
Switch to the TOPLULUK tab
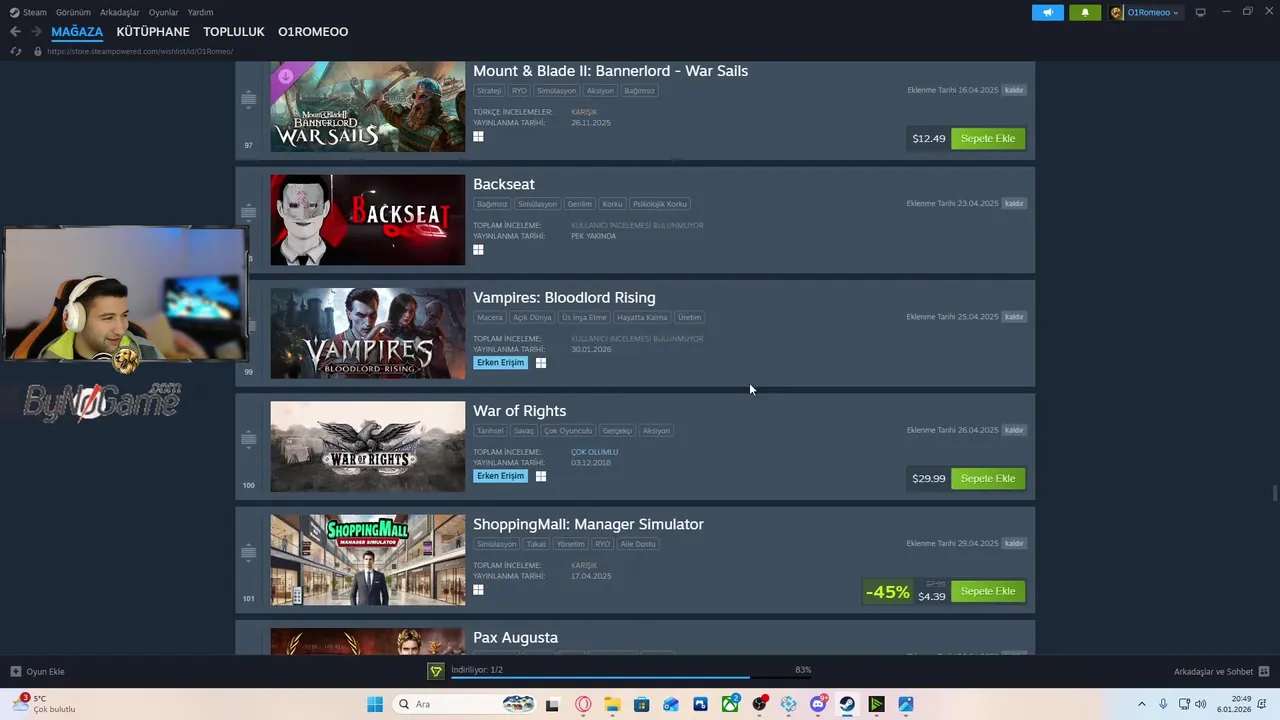coord(234,32)
